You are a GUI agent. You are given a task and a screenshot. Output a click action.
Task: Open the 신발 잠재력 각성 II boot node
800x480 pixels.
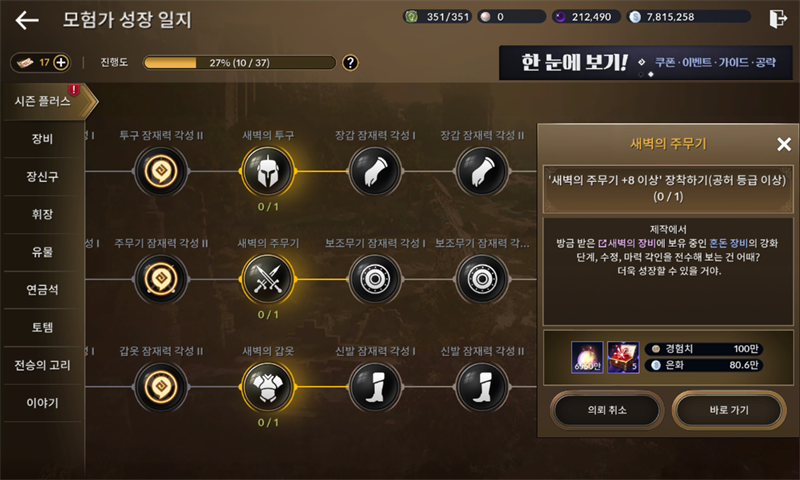point(482,387)
